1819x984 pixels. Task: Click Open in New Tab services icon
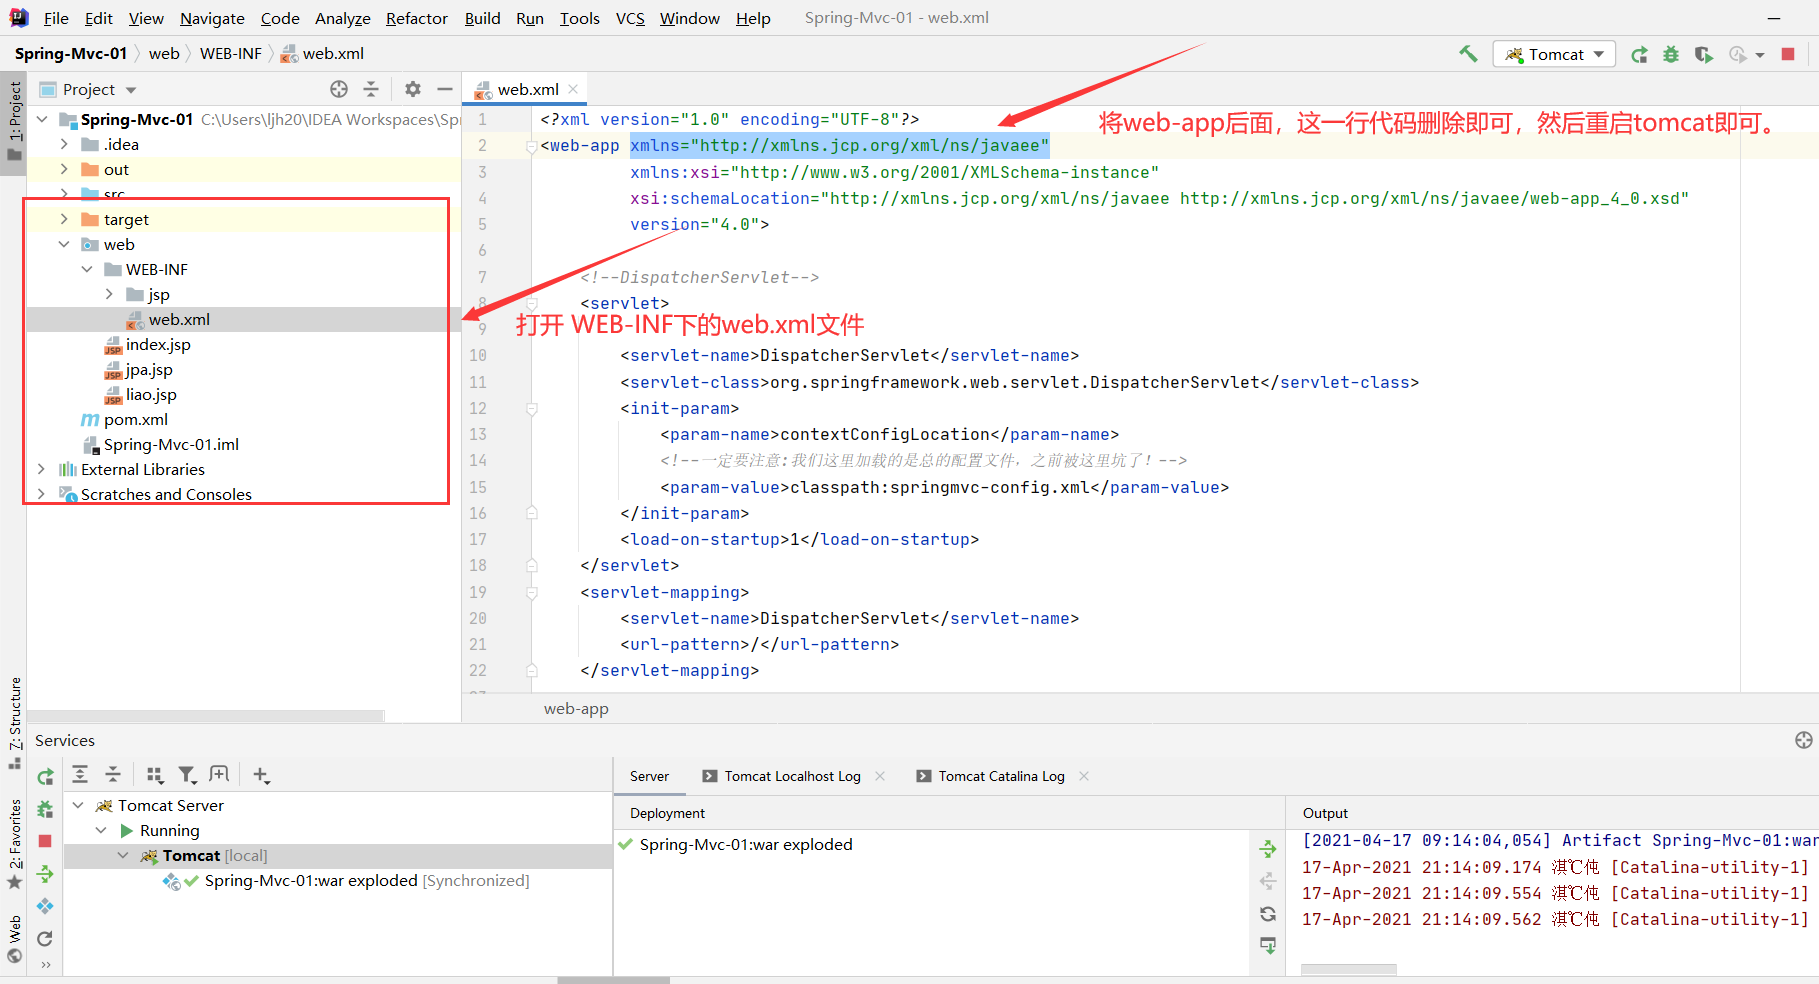click(x=219, y=774)
